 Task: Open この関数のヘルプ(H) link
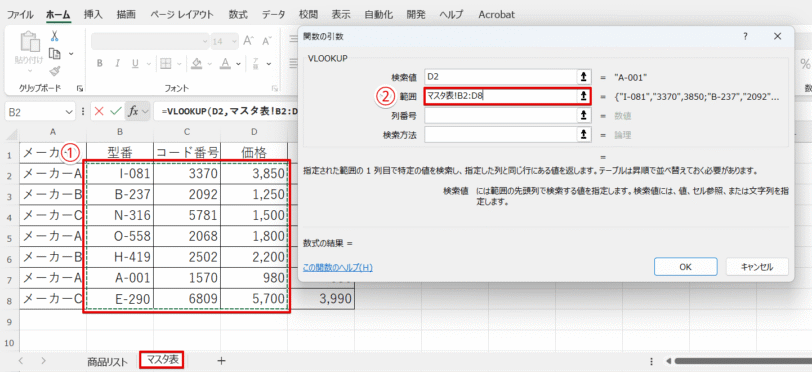coord(338,267)
